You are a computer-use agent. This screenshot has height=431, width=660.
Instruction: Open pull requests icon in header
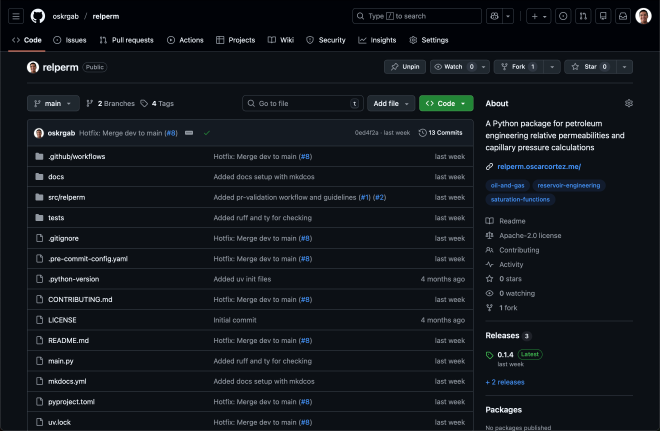[x=583, y=16]
